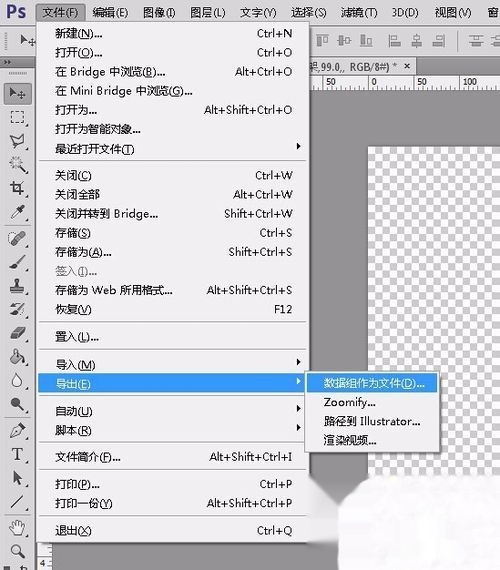Choose 新建(N)... from File menu
This screenshot has height=570, width=500.
point(173,34)
